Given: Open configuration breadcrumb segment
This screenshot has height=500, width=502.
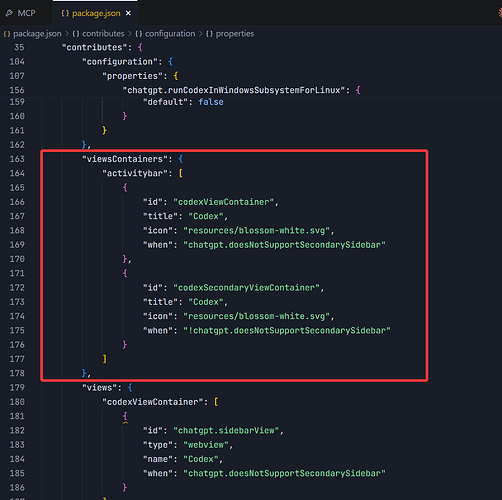Looking at the screenshot, I should pos(170,34).
